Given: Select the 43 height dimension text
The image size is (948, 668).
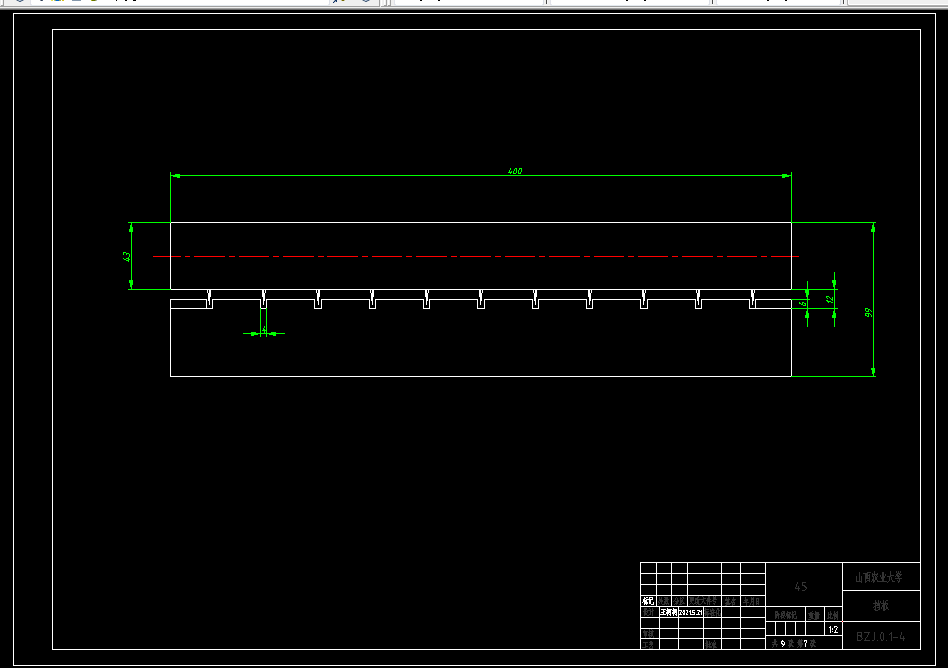Looking at the screenshot, I should pyautogui.click(x=126, y=256).
